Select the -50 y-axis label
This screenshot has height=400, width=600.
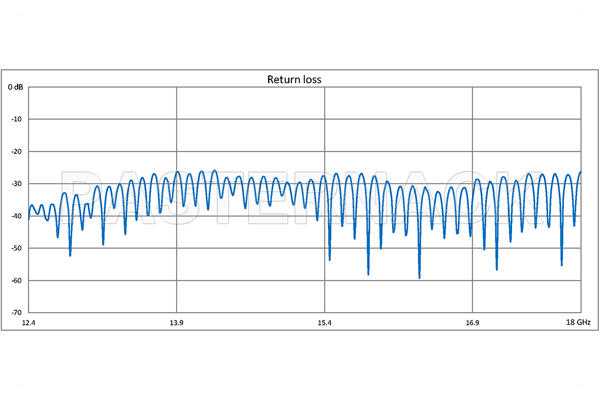[x=17, y=247]
